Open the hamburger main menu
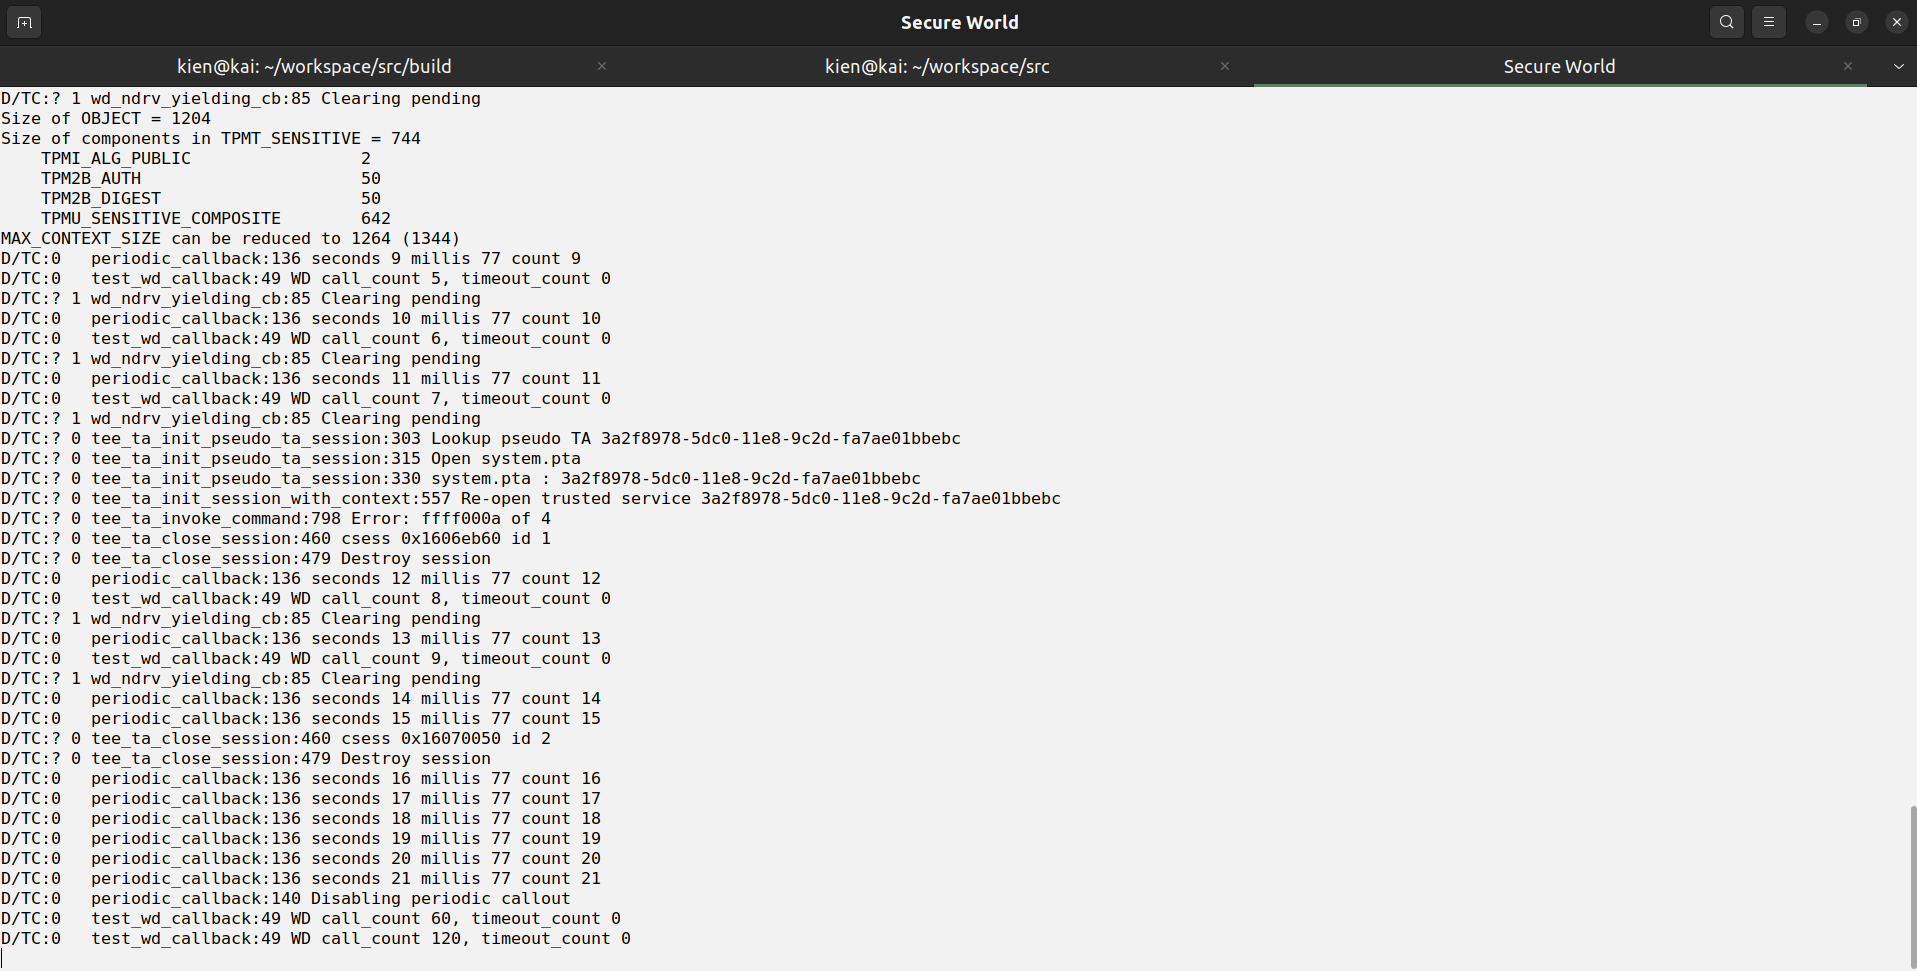Viewport: 1917px width, 971px height. [x=1769, y=22]
